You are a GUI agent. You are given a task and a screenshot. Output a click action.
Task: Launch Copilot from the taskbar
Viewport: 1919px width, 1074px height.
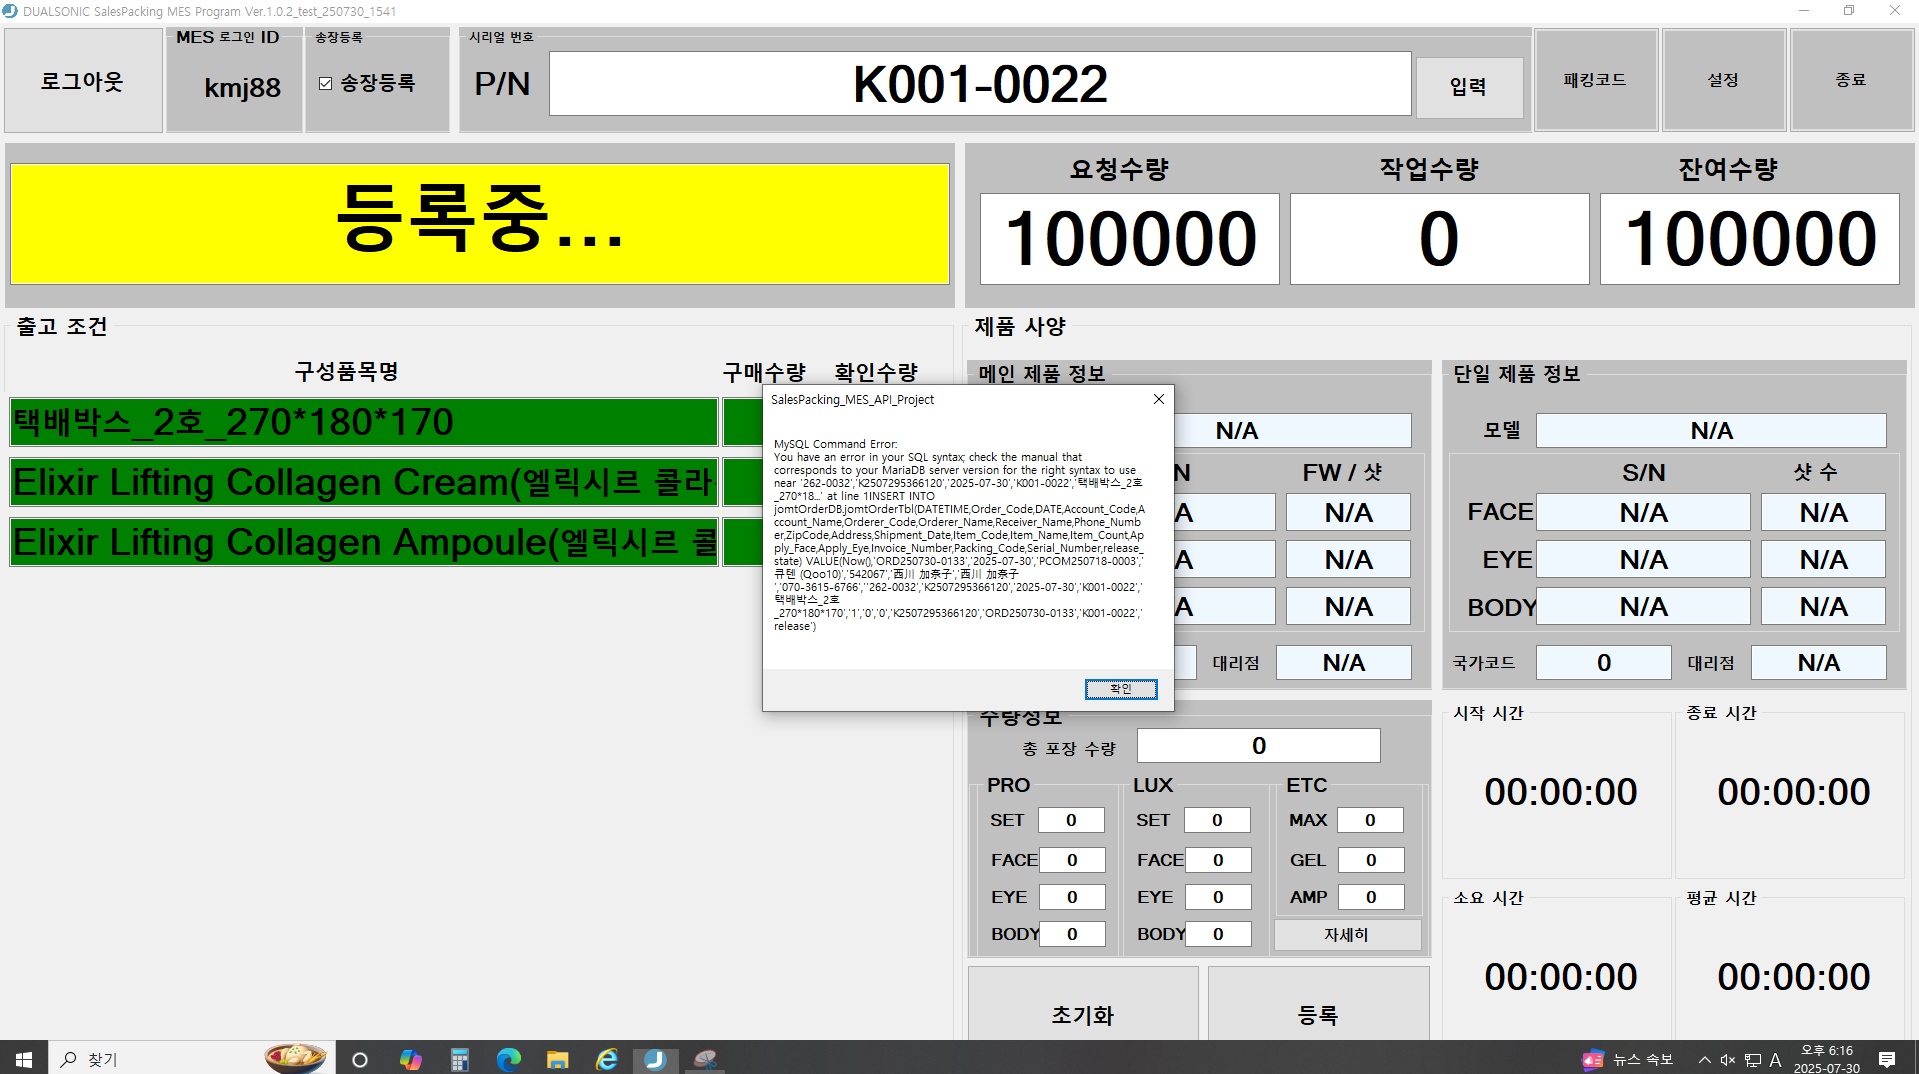[x=410, y=1059]
